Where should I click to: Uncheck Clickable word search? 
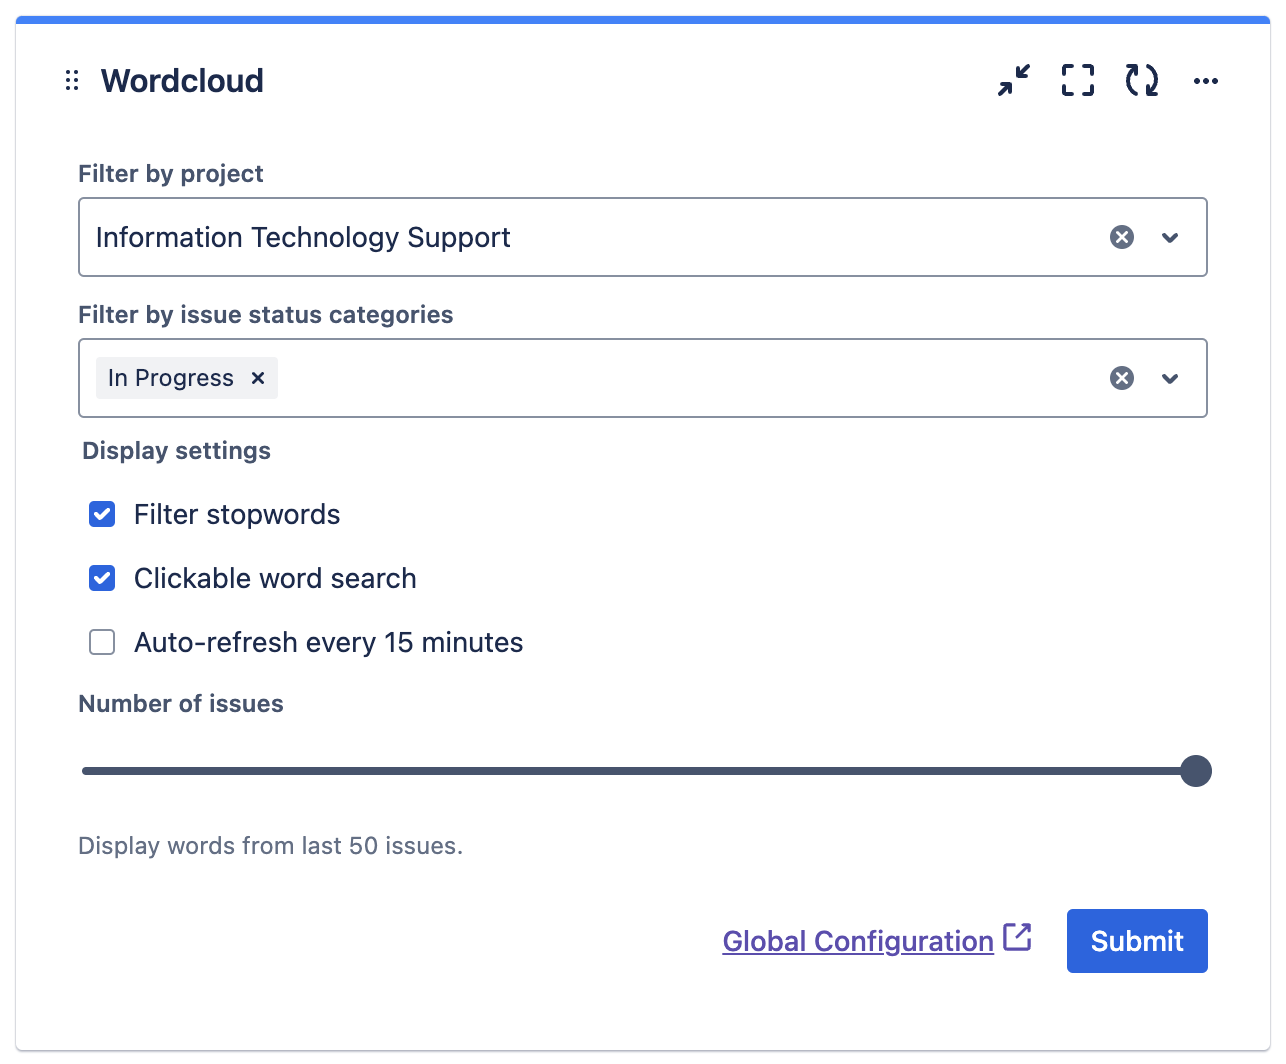[x=102, y=578]
